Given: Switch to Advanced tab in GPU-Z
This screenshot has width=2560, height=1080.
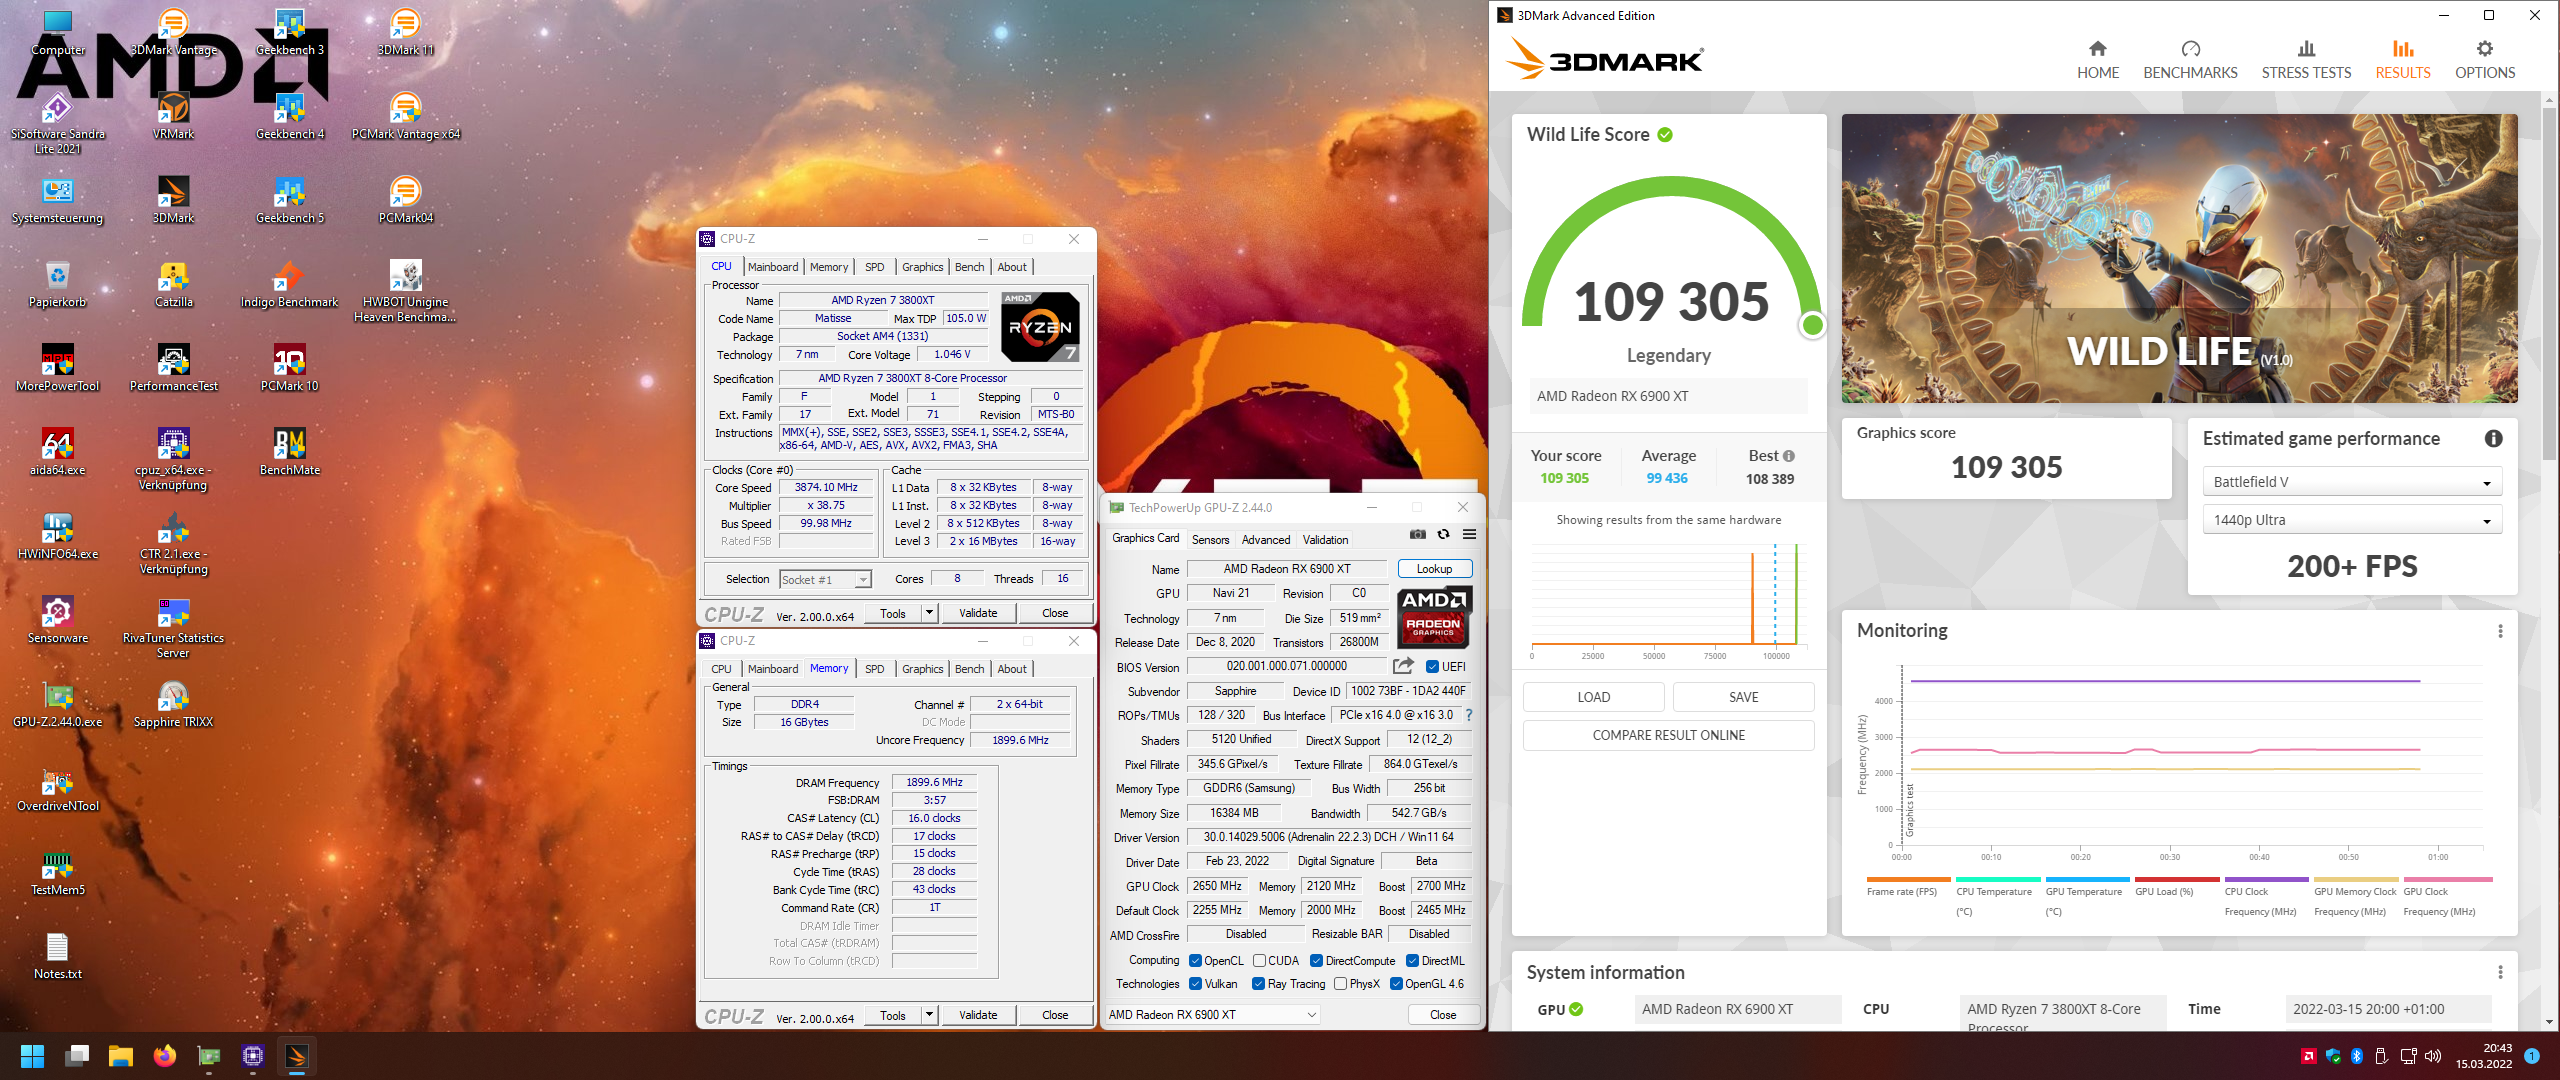Looking at the screenshot, I should (1266, 540).
